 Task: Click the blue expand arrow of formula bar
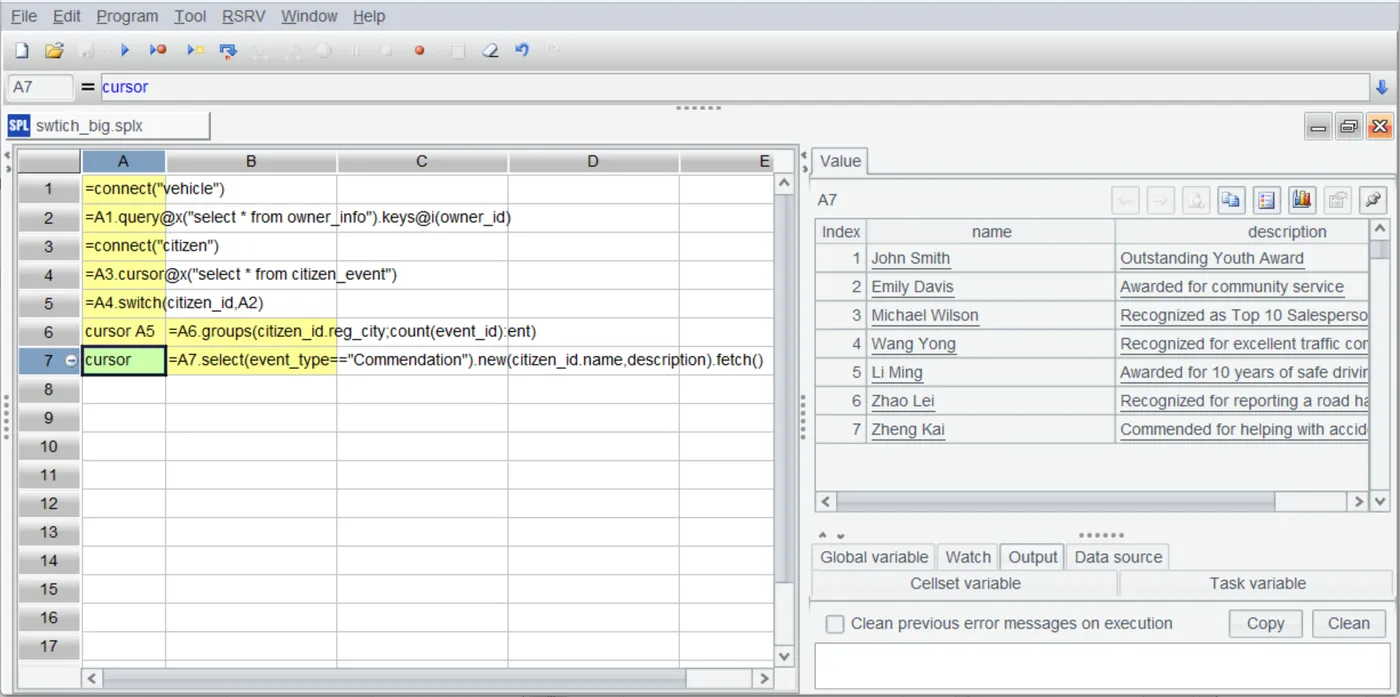(x=1382, y=87)
